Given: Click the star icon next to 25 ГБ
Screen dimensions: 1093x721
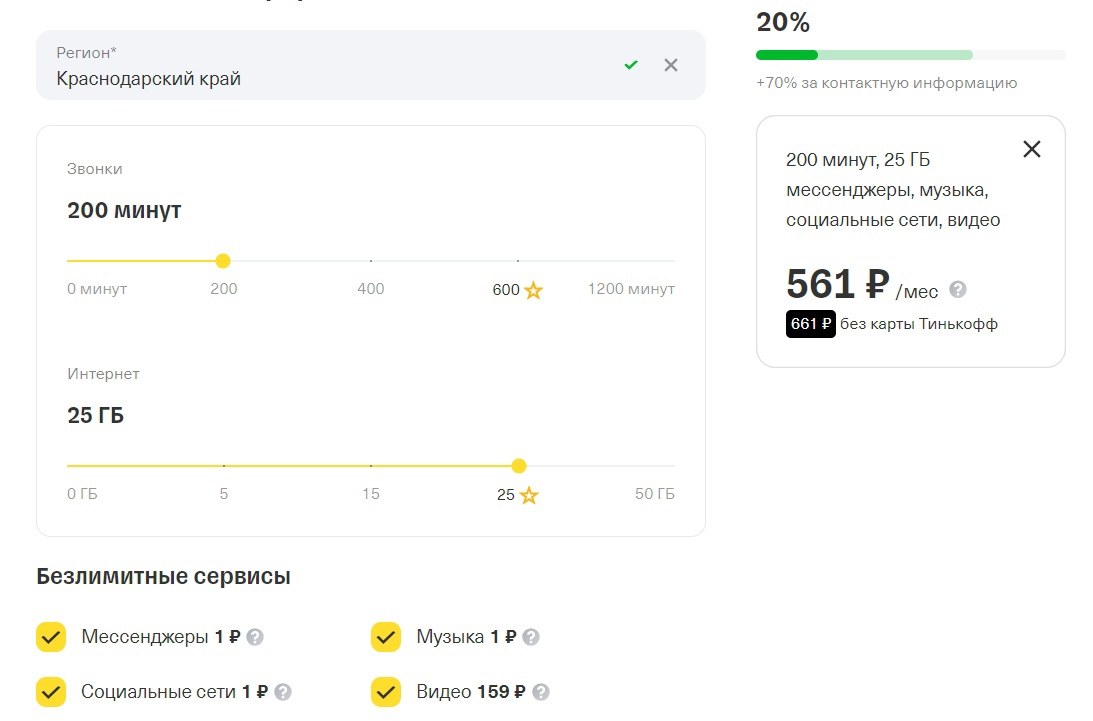Looking at the screenshot, I should pyautogui.click(x=529, y=495).
